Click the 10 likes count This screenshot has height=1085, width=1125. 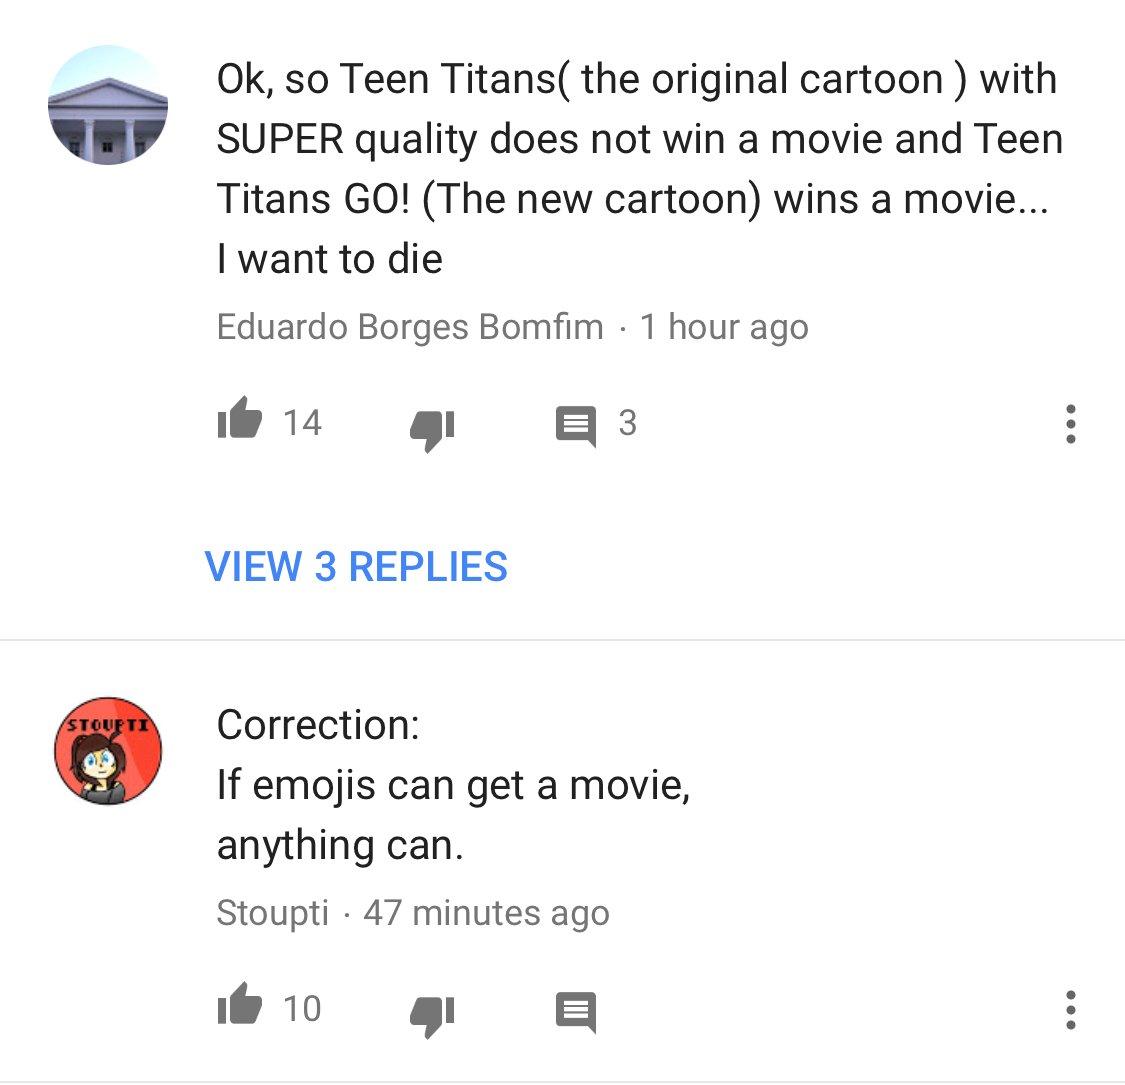302,1008
